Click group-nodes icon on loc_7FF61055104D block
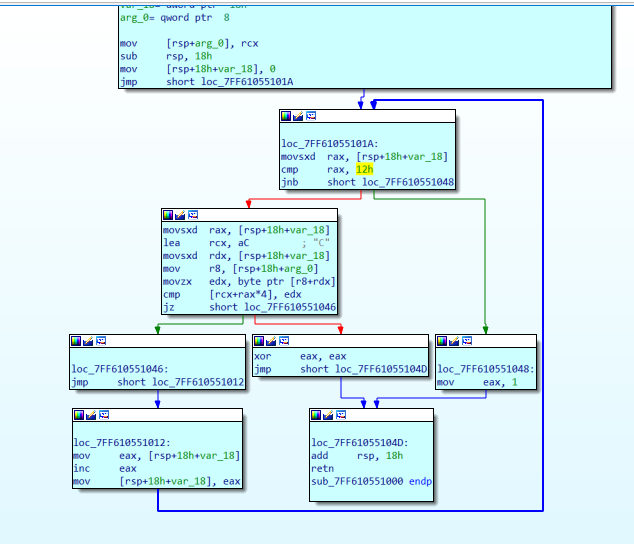 point(341,415)
